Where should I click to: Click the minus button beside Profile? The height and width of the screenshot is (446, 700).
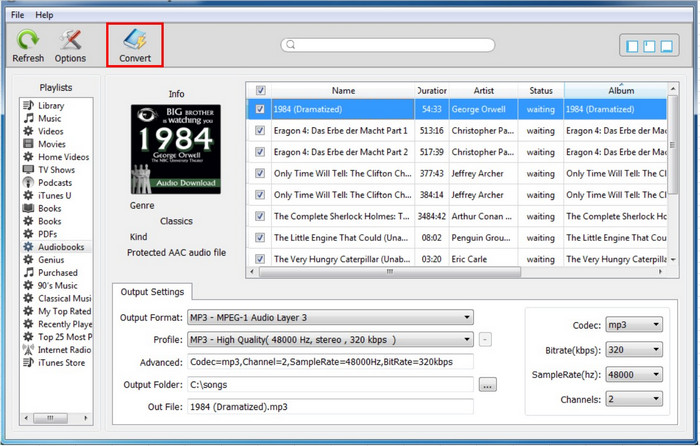pos(485,340)
